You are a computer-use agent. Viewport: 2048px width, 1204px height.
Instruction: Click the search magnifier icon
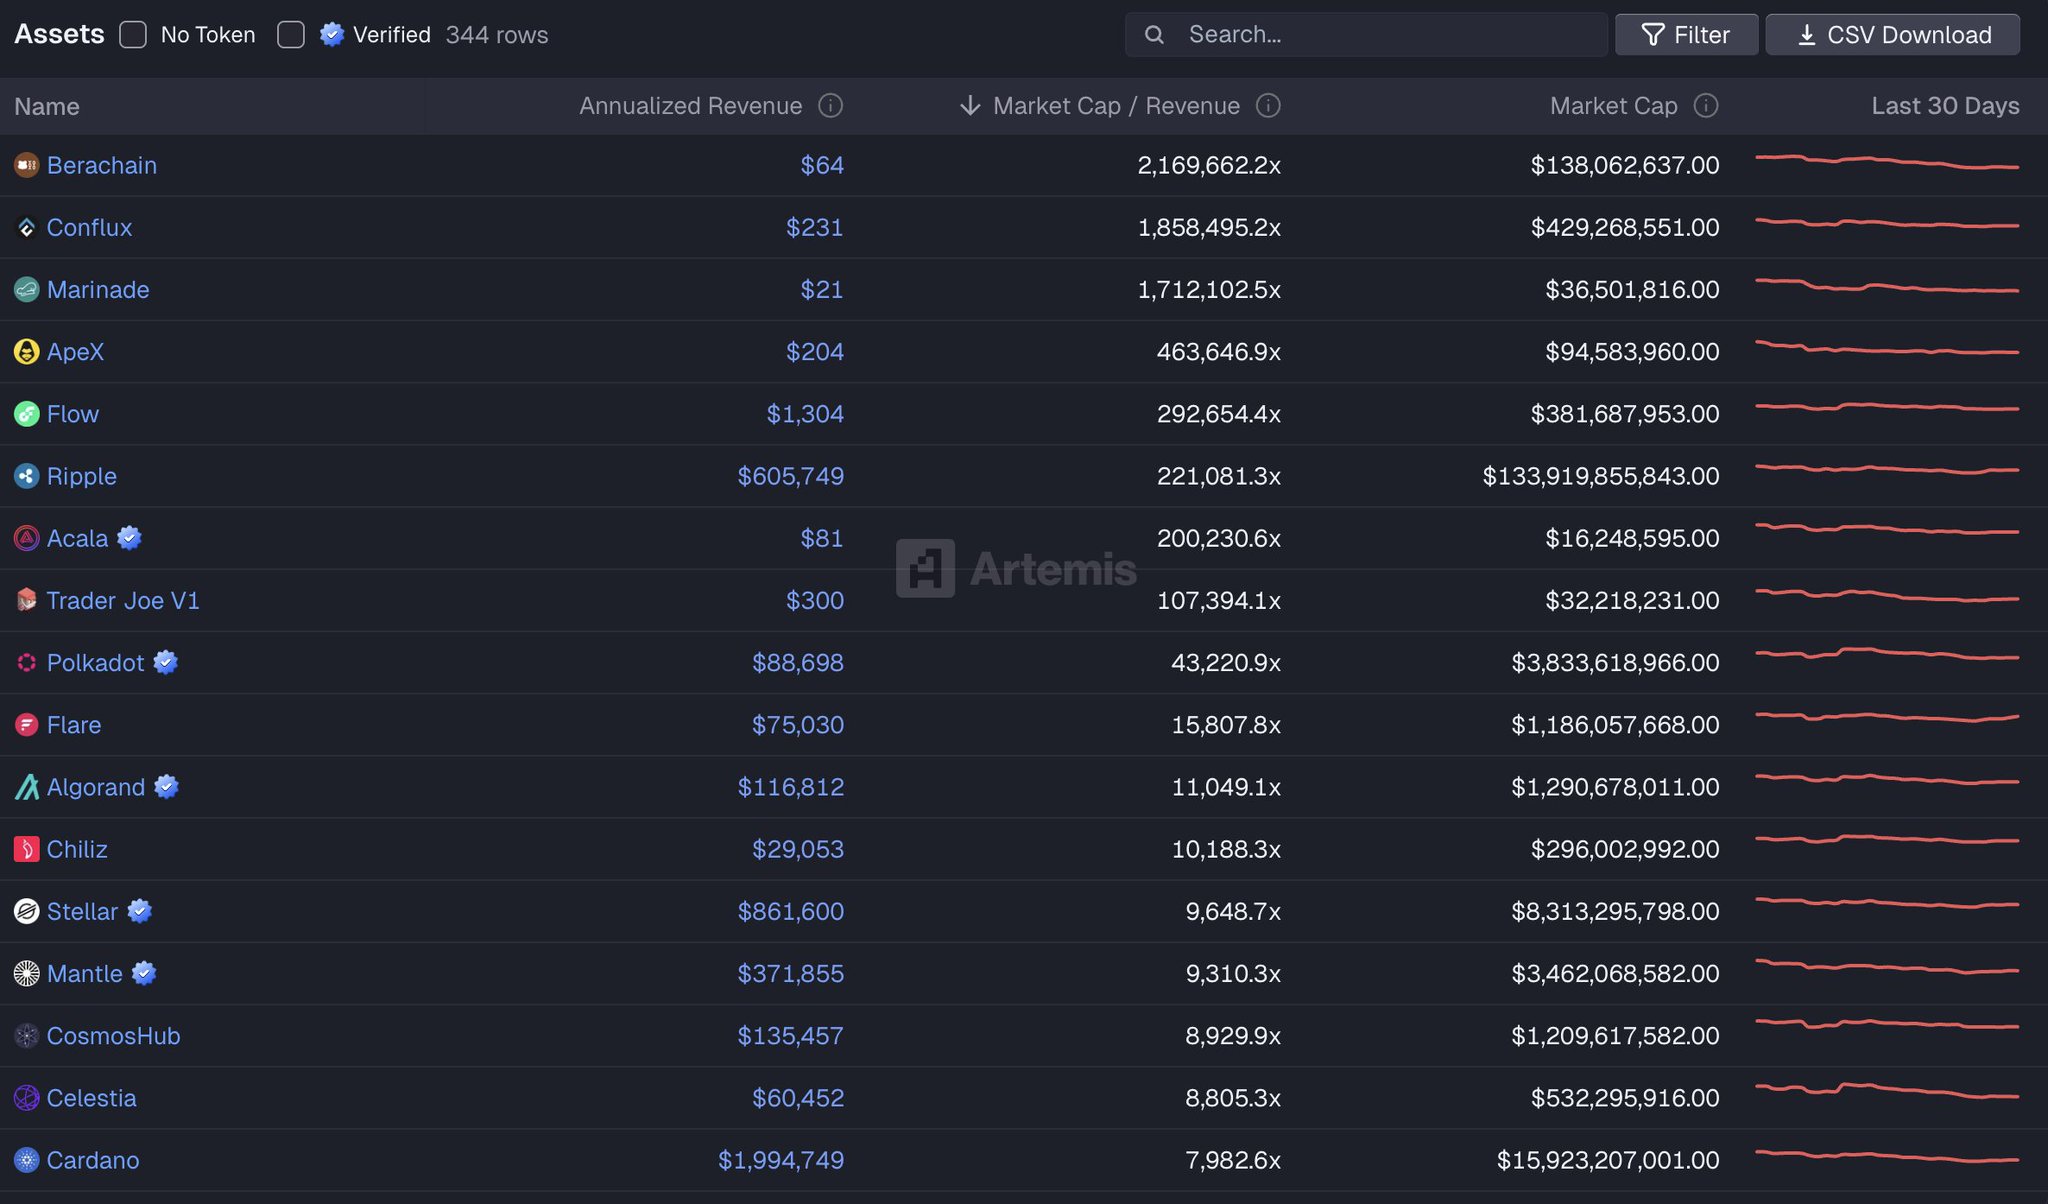pos(1154,35)
